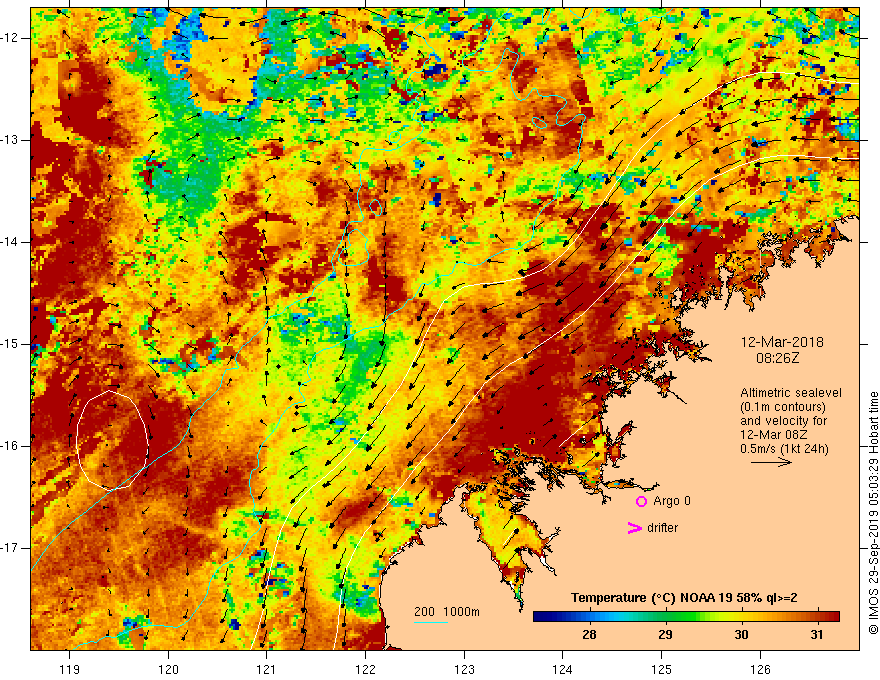
Task: Click the latitude axis label -14
Action: coord(11,242)
